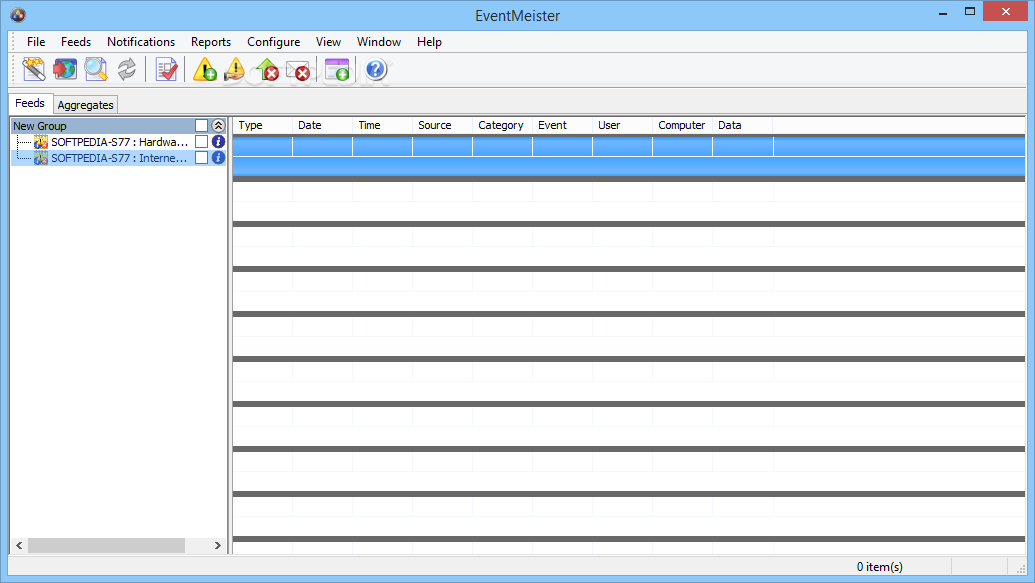Viewport: 1035px width, 583px height.
Task: Click the feed panel horizontal scrollbar thumb
Action: point(106,545)
